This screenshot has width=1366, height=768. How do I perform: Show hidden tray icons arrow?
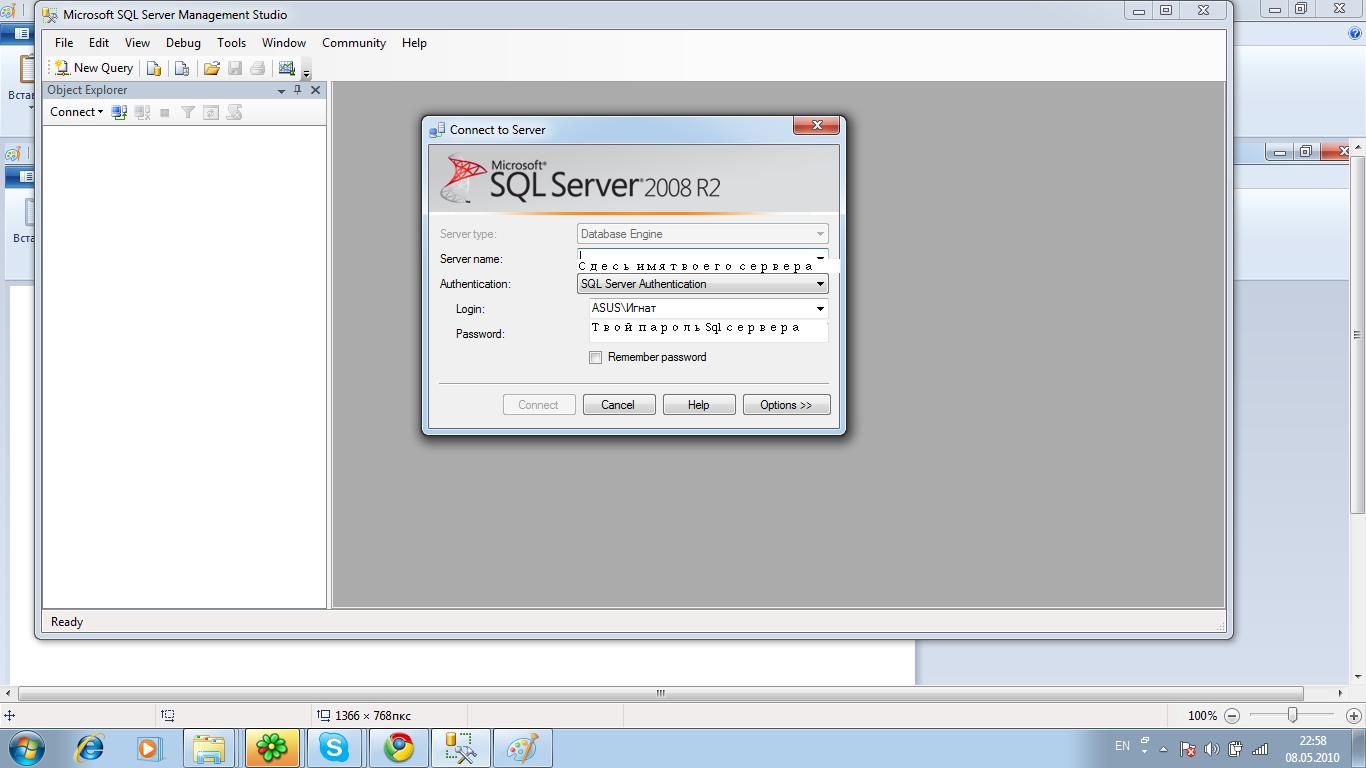[x=1163, y=749]
